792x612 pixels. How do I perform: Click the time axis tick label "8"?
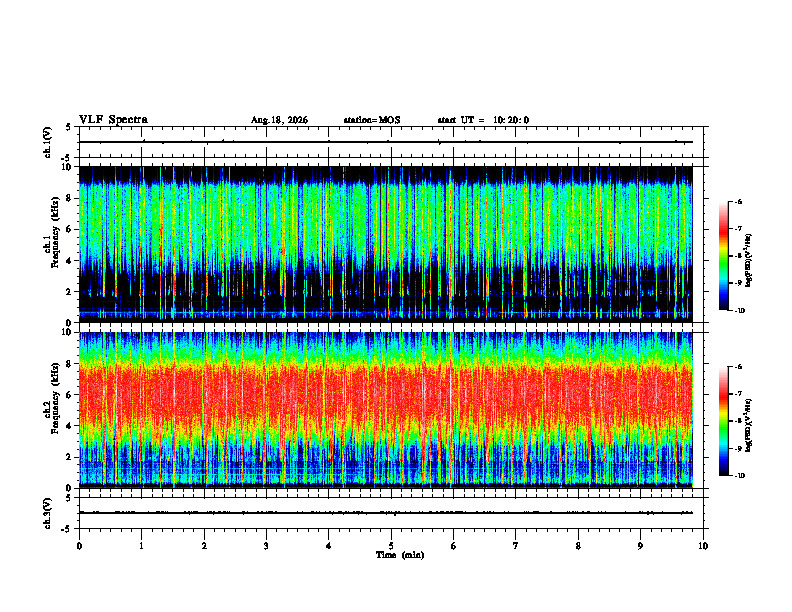(578, 546)
